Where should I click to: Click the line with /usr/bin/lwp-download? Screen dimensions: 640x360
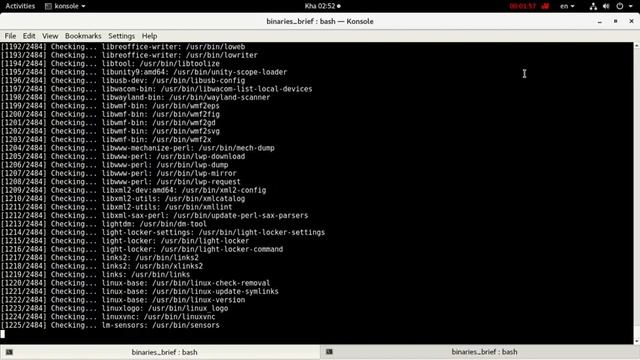click(123, 156)
